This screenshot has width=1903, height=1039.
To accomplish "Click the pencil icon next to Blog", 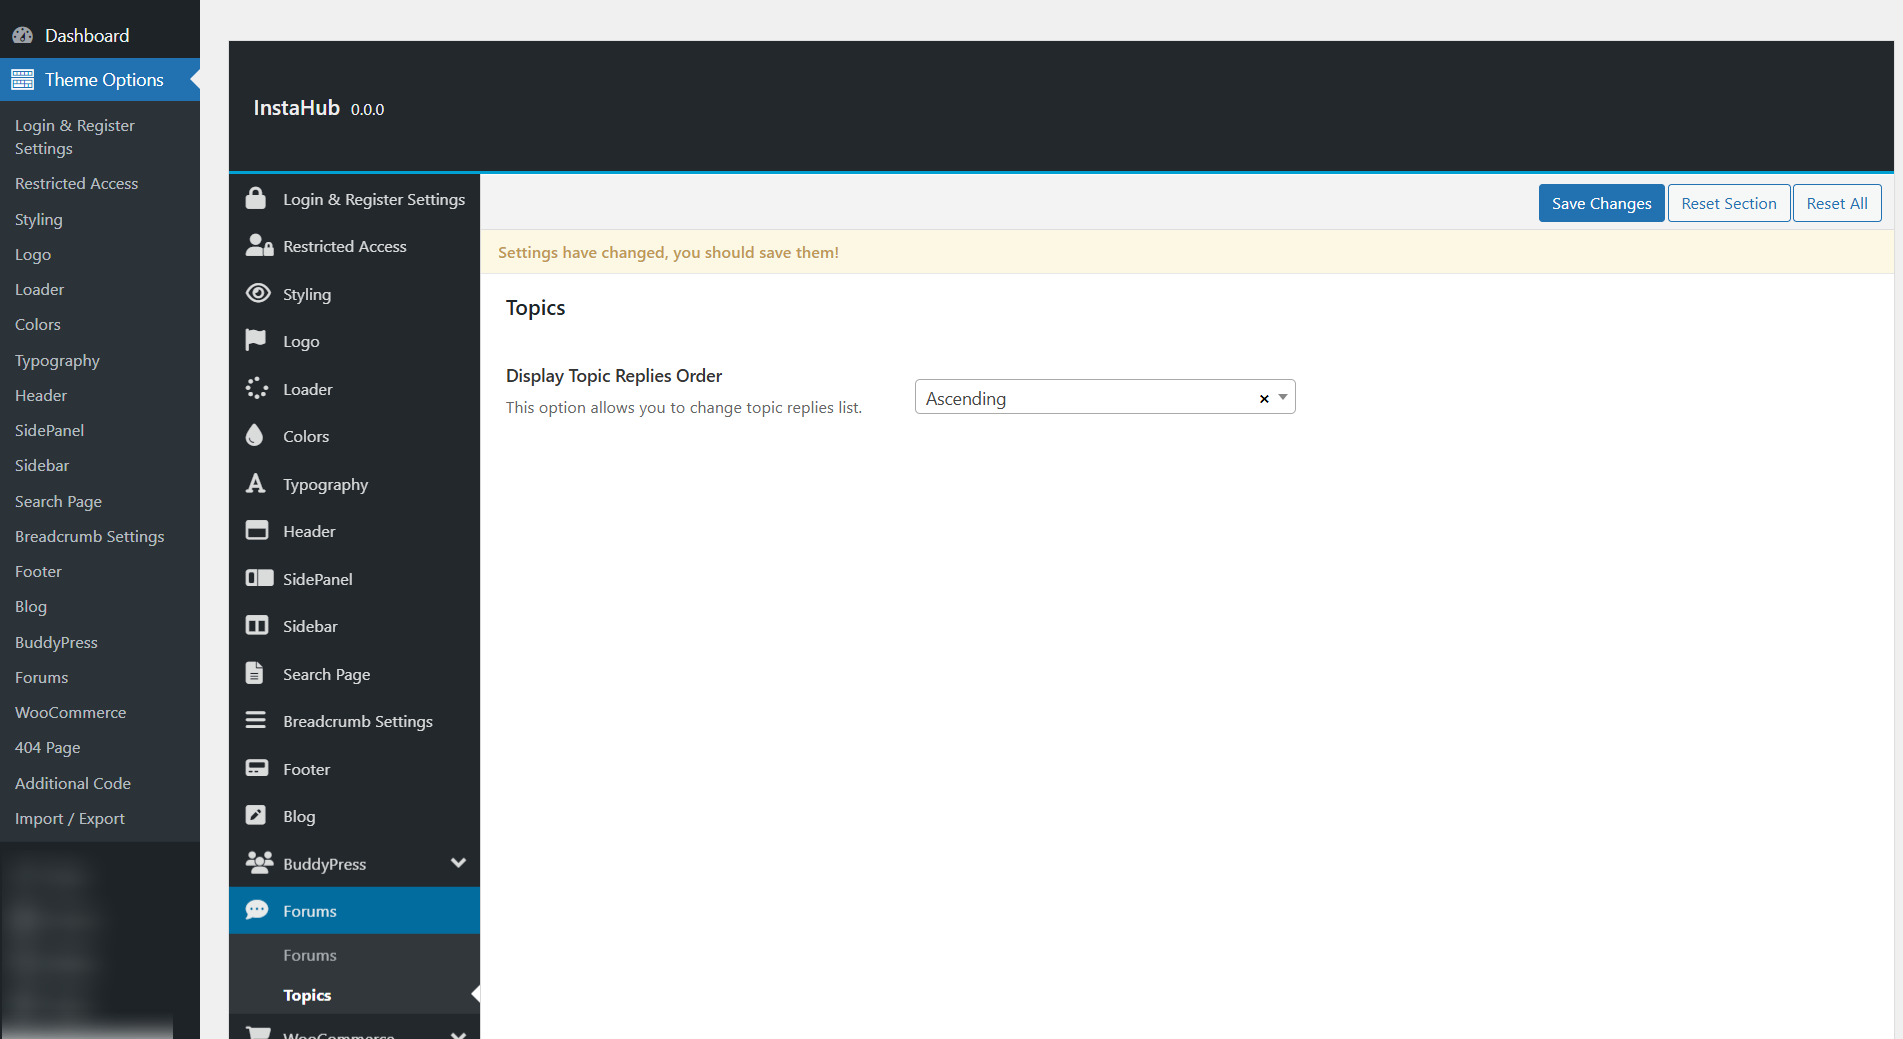I will tap(256, 815).
